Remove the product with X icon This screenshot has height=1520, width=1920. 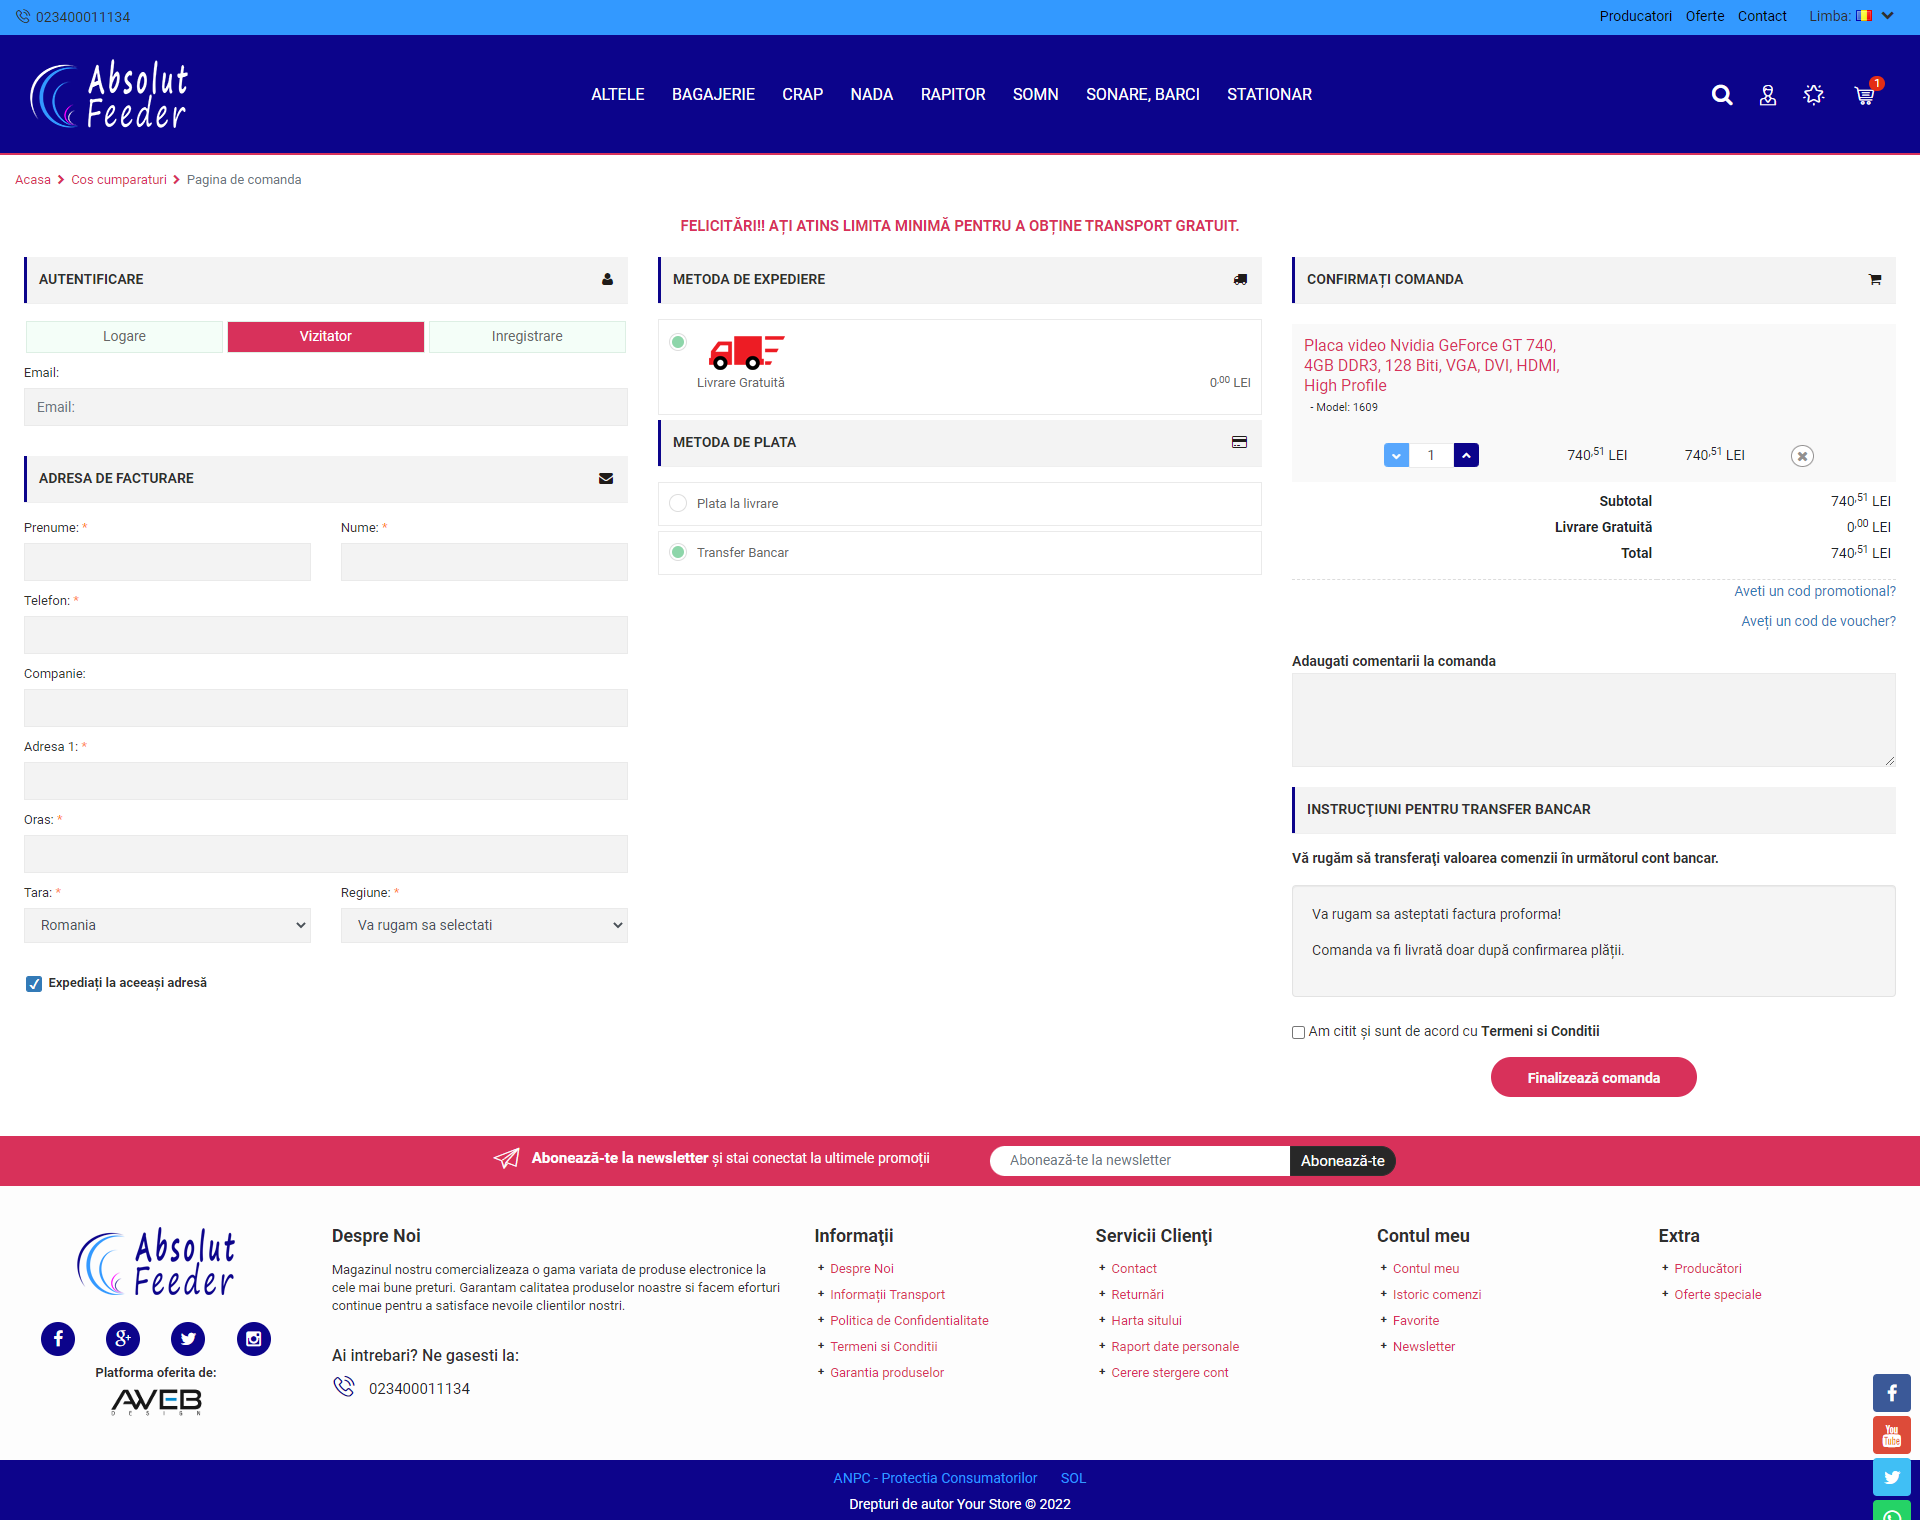[x=1801, y=456]
